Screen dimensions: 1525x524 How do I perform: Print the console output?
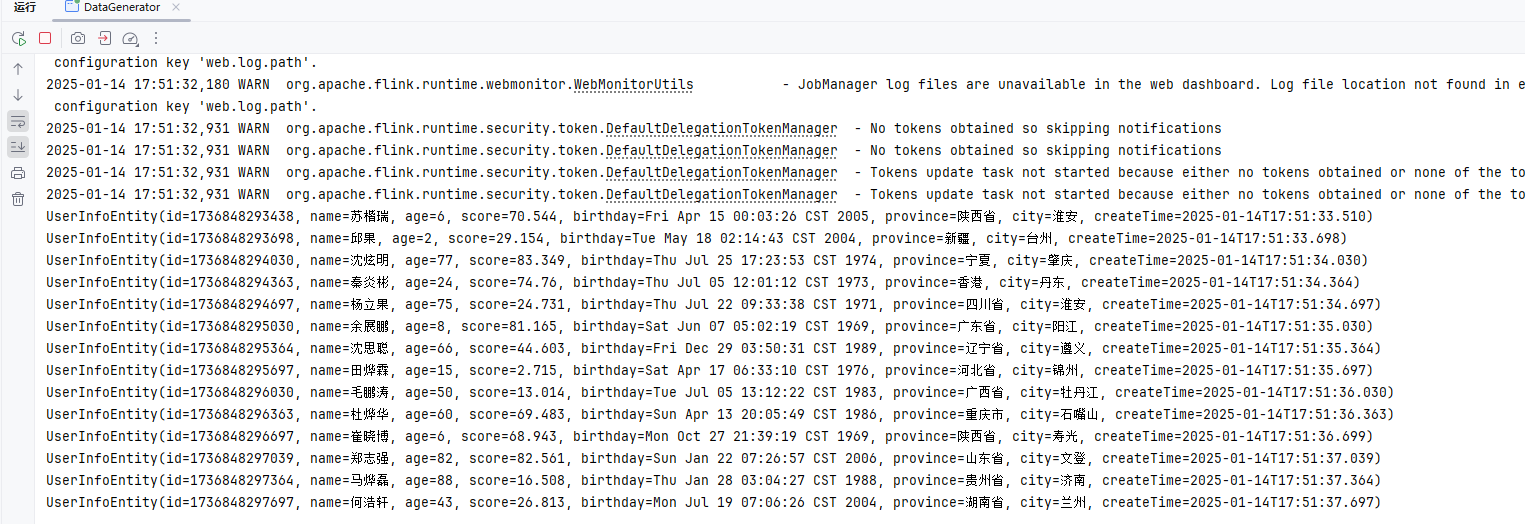[x=18, y=173]
